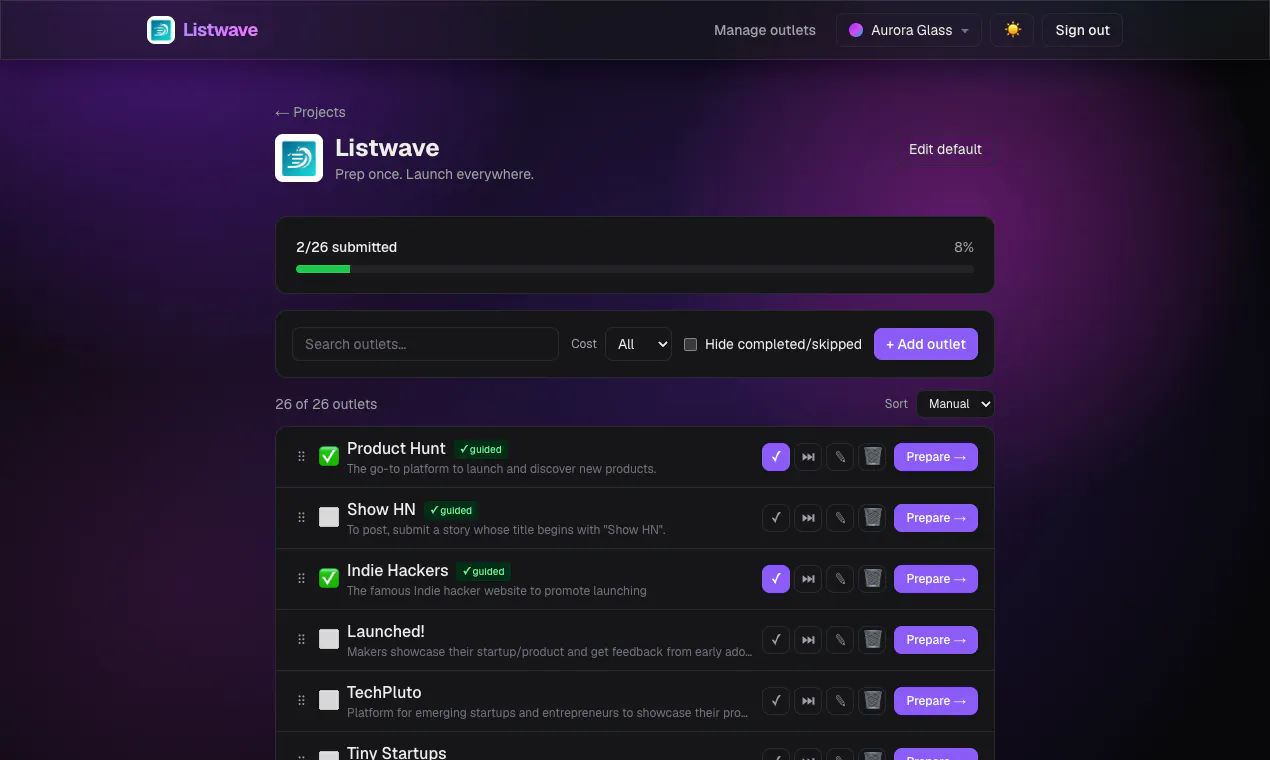
Task: Open the Cost filter dropdown
Action: point(638,344)
